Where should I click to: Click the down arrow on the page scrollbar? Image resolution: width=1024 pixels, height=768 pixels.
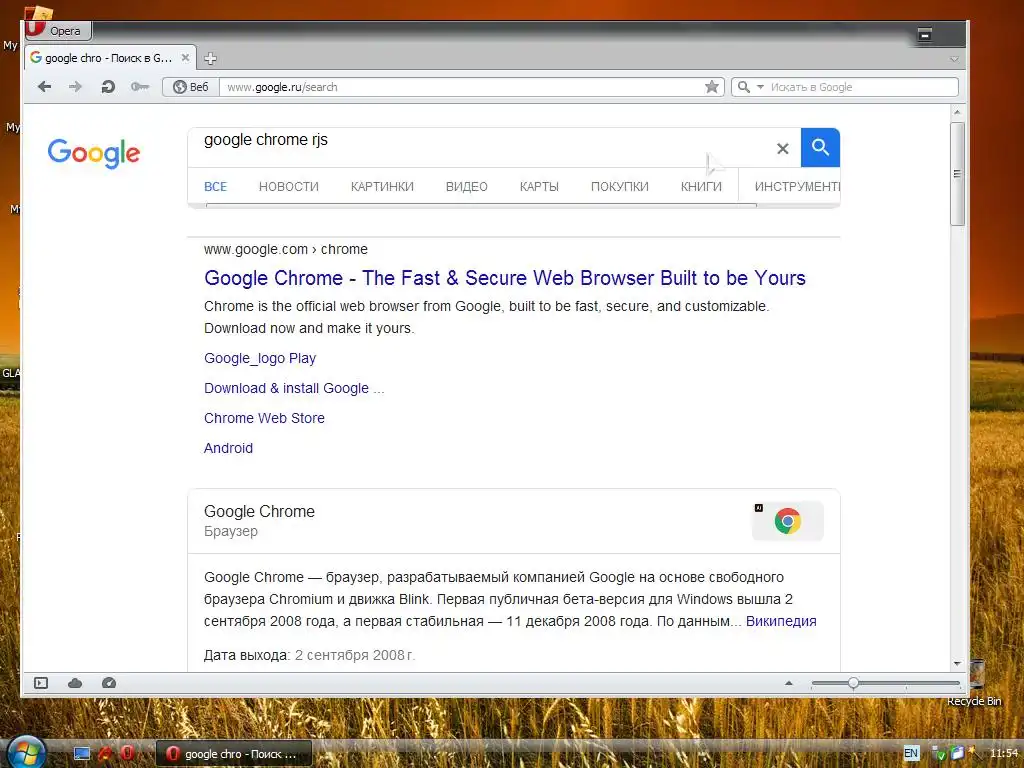tap(957, 664)
